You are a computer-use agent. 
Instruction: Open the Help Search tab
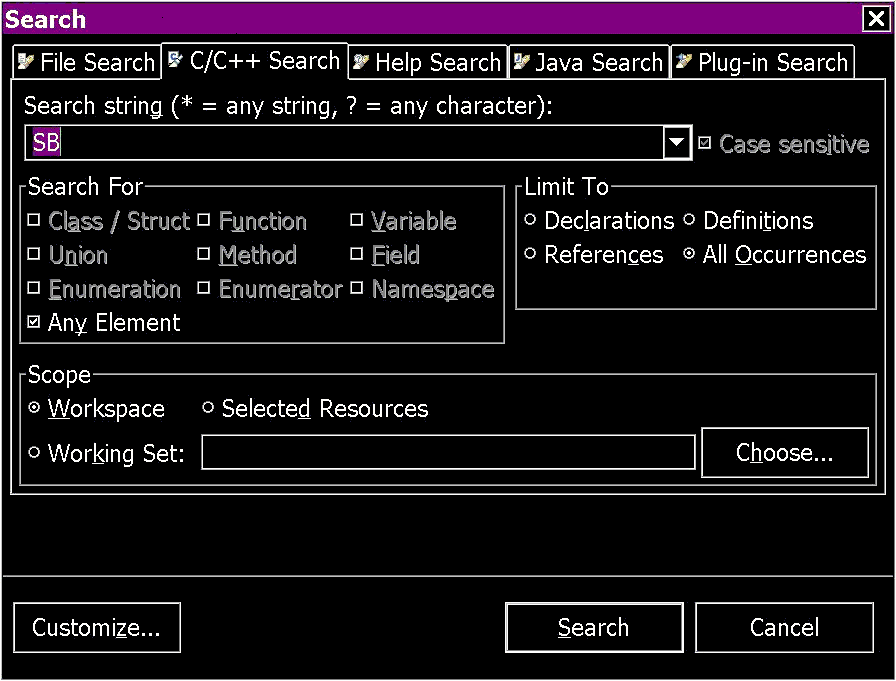coord(427,62)
